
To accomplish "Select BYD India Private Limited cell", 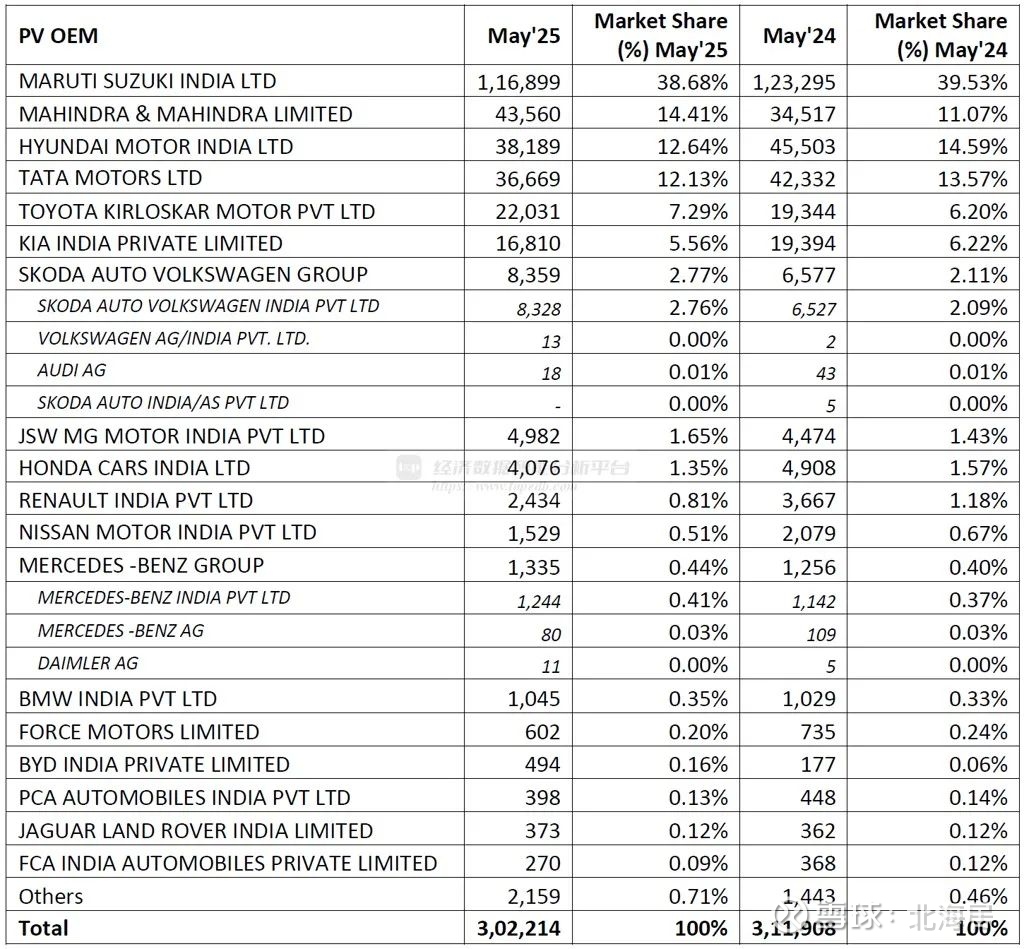I will tap(154, 764).
